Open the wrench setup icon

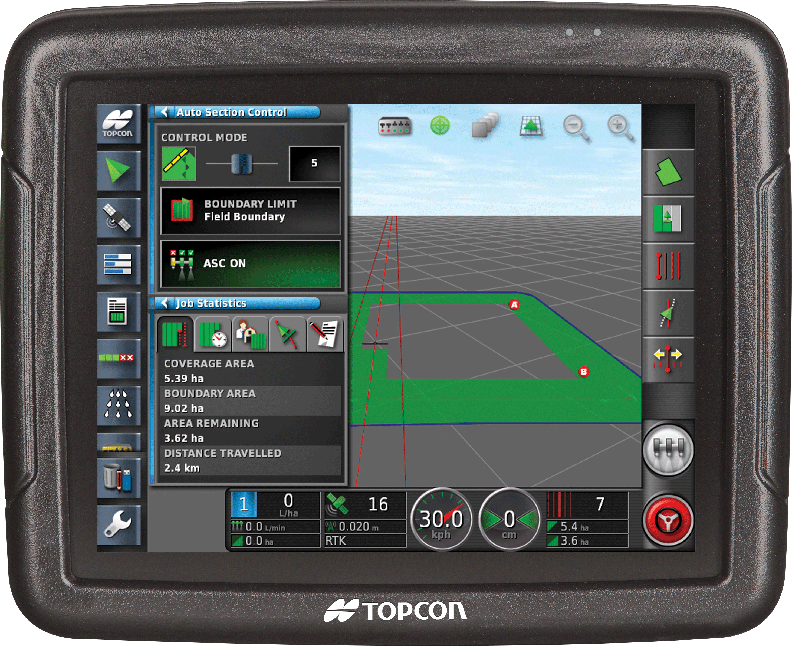(118, 524)
